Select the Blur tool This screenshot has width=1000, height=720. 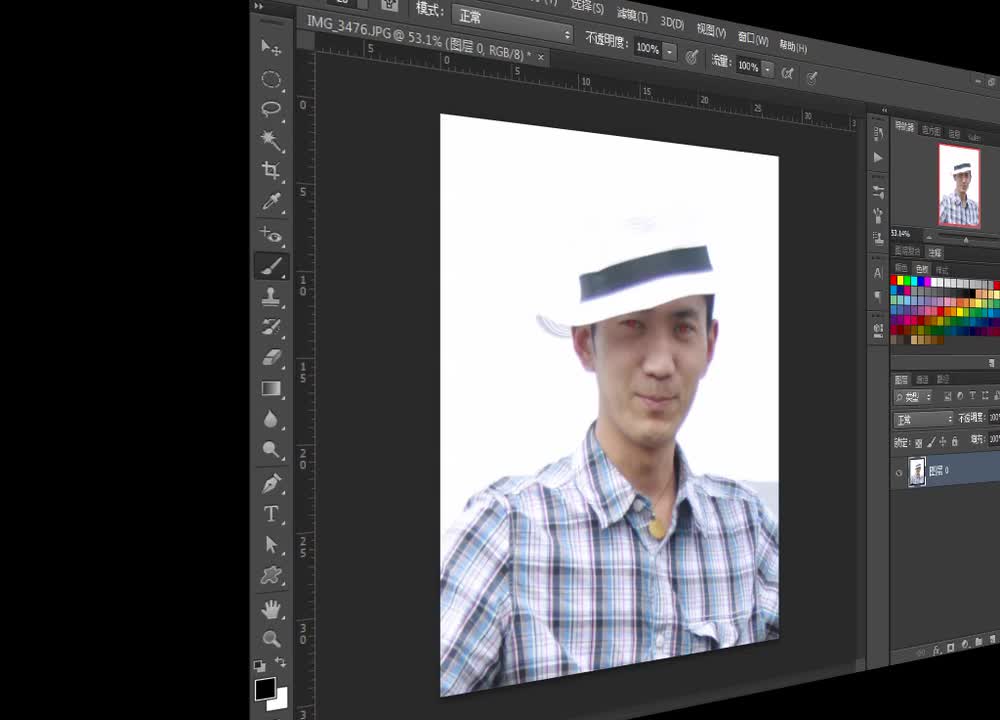271,419
